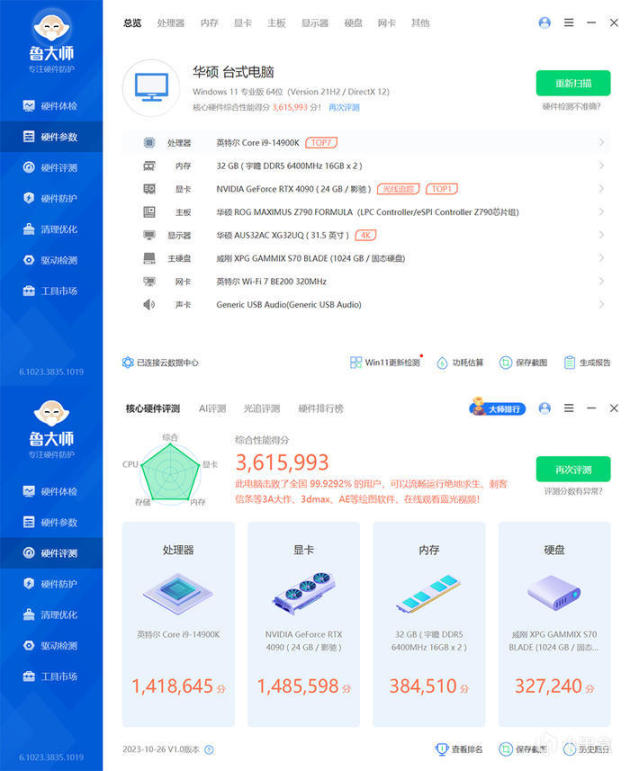Screen dimensions: 630x771
Task: Switch to 网卡 tab
Action: pos(387,23)
